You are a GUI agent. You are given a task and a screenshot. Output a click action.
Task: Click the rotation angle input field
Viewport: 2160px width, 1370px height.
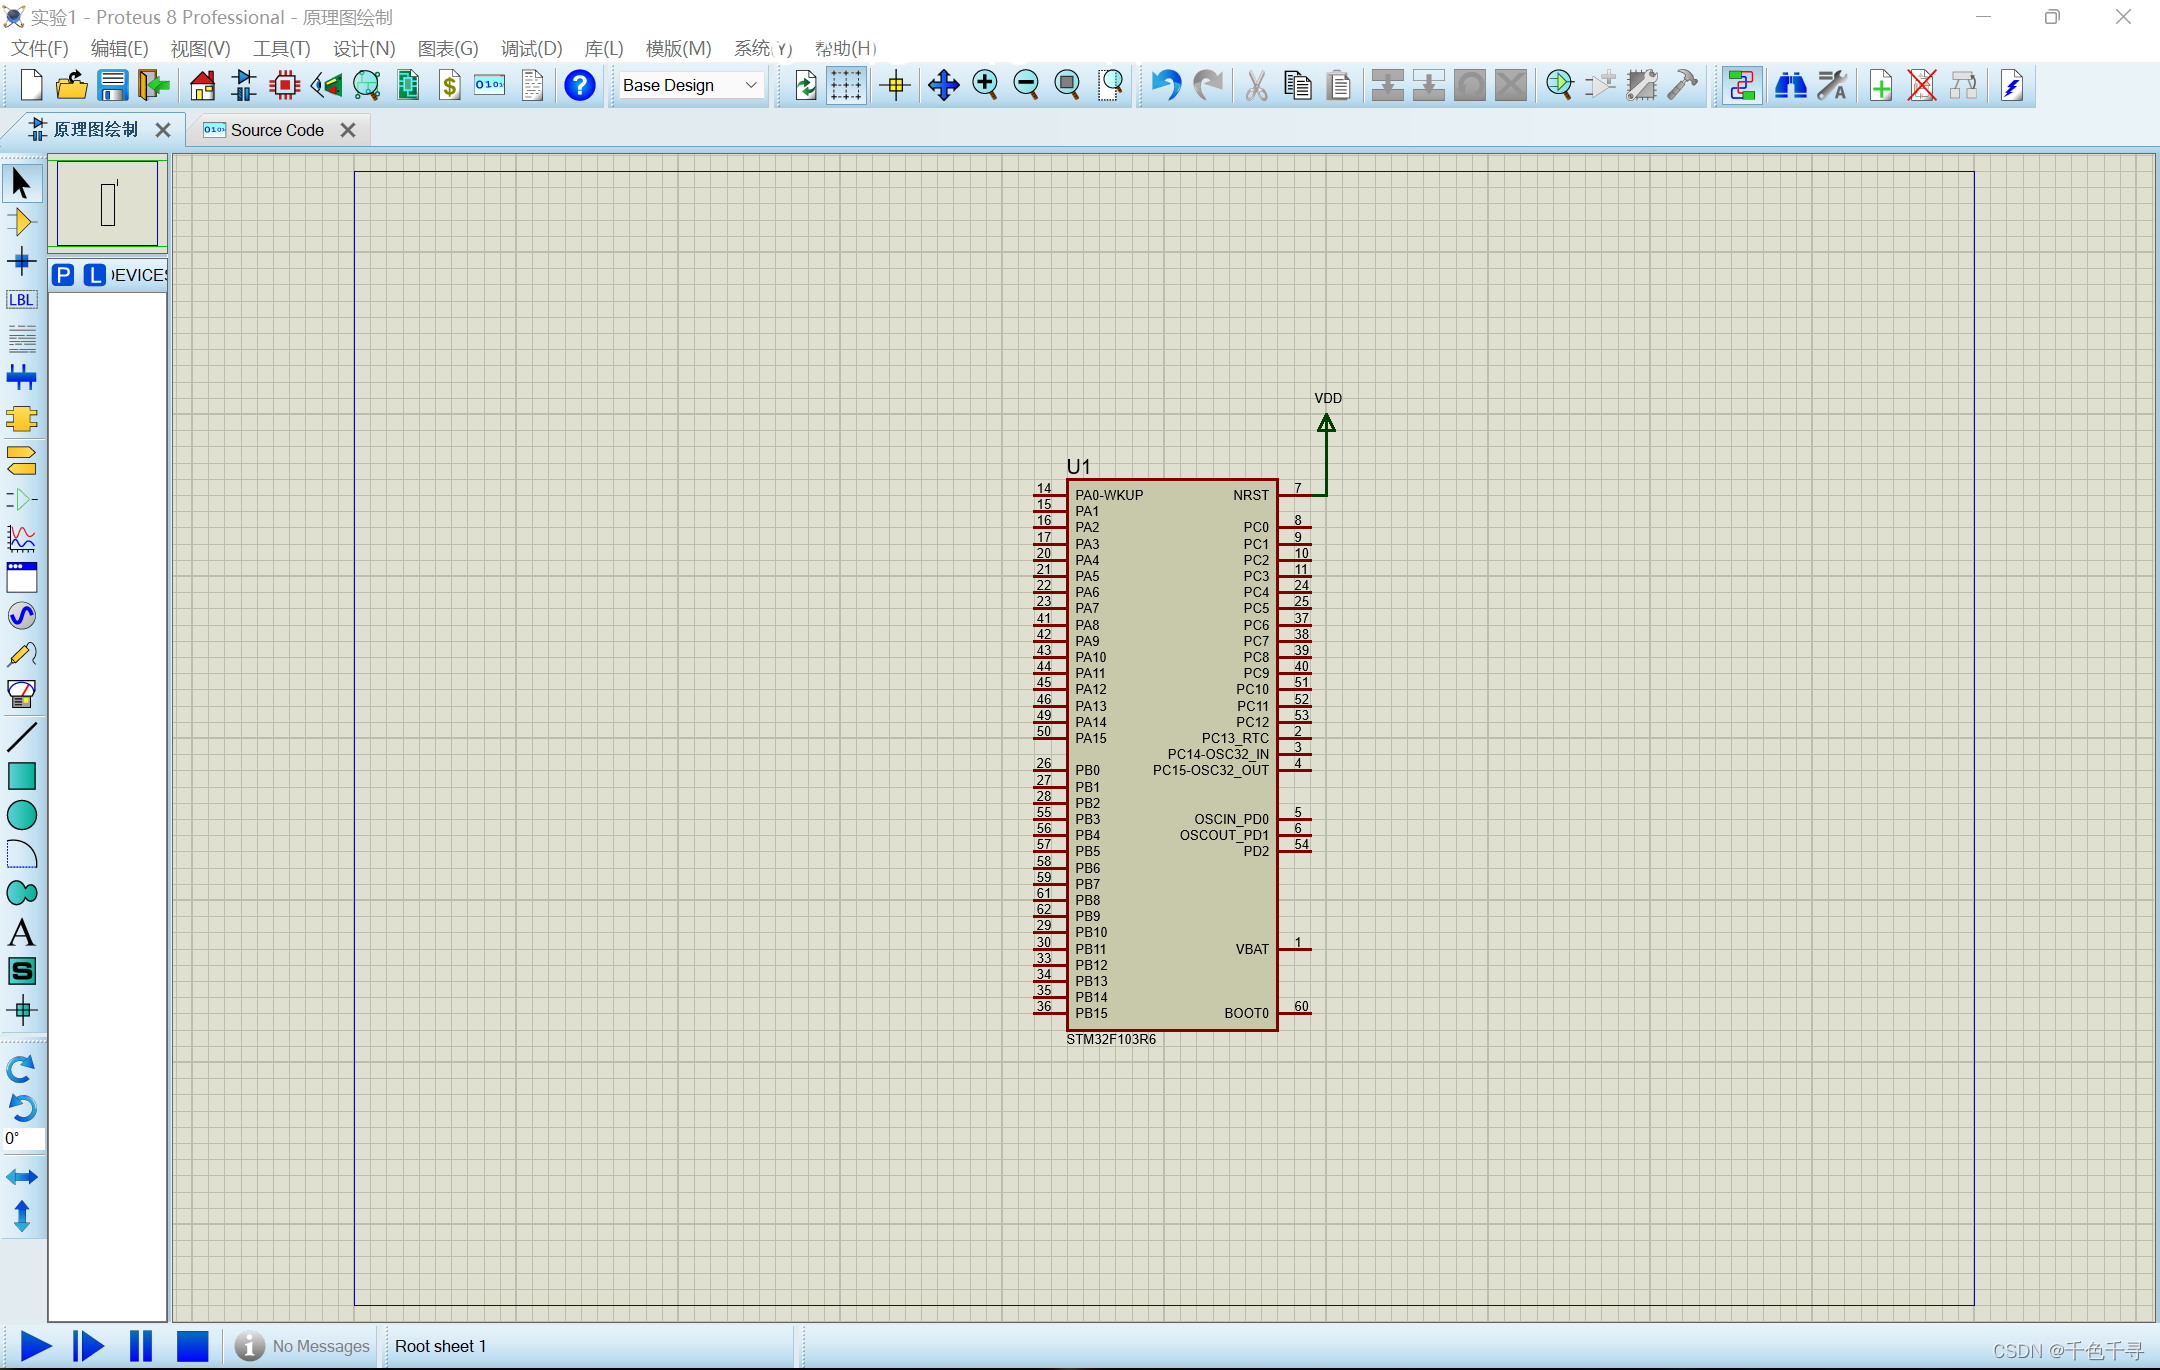pyautogui.click(x=23, y=1138)
